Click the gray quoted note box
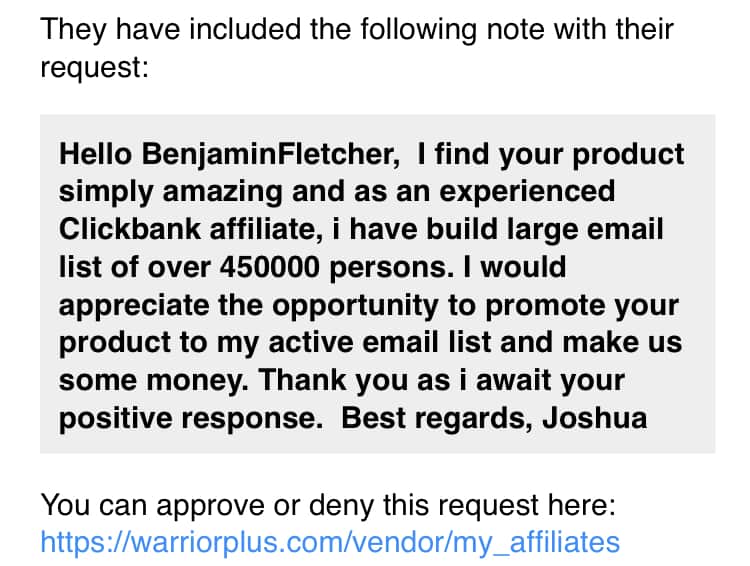The height and width of the screenshot is (566, 750). (x=377, y=284)
